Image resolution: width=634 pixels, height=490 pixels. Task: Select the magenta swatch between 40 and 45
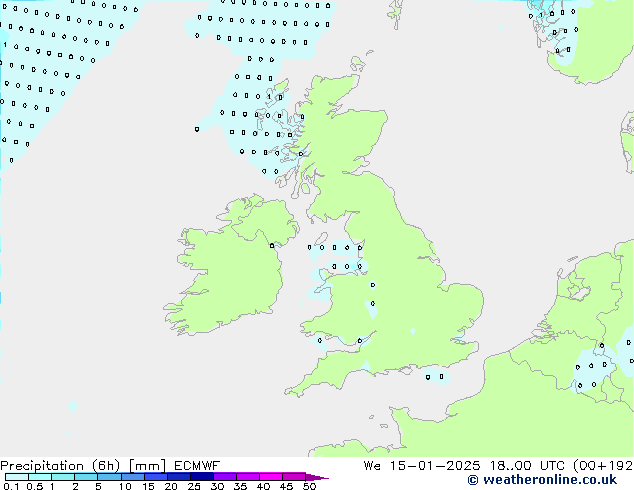tap(271, 477)
